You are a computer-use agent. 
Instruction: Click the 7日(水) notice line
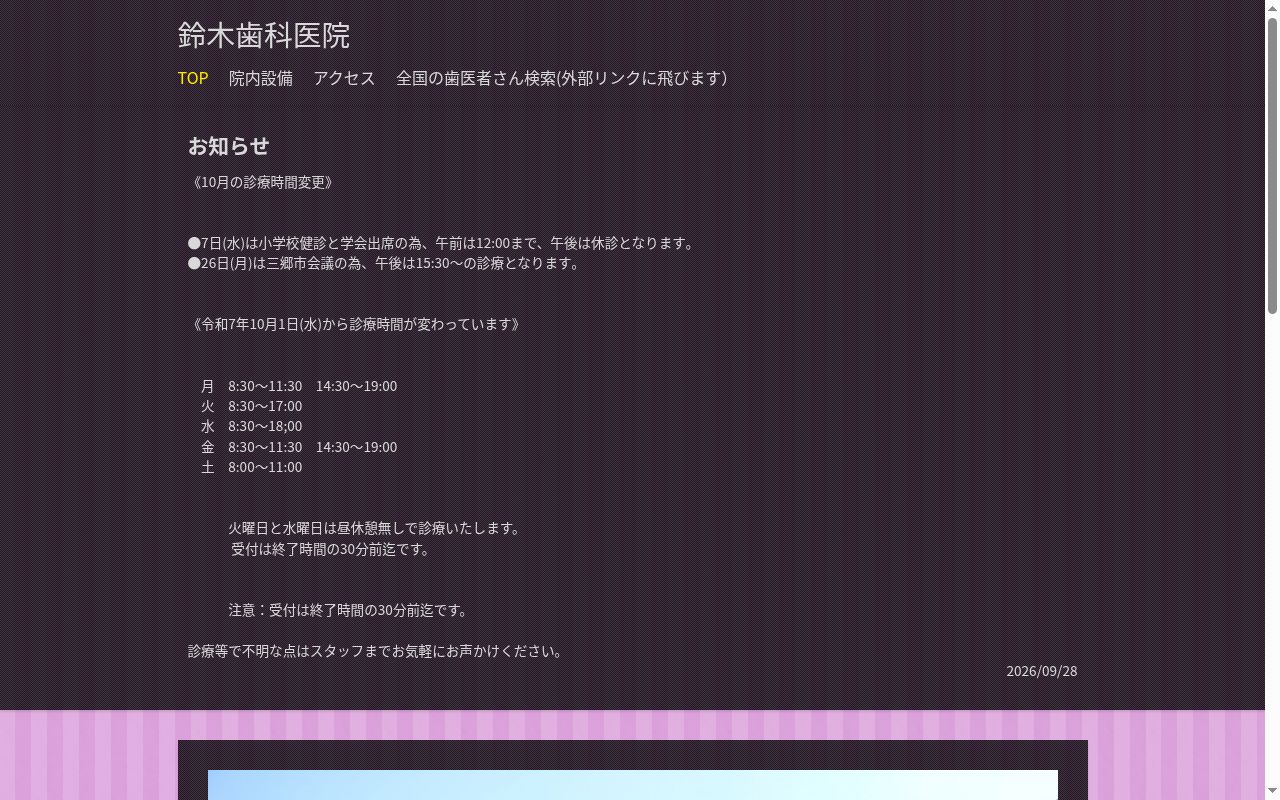(x=441, y=243)
